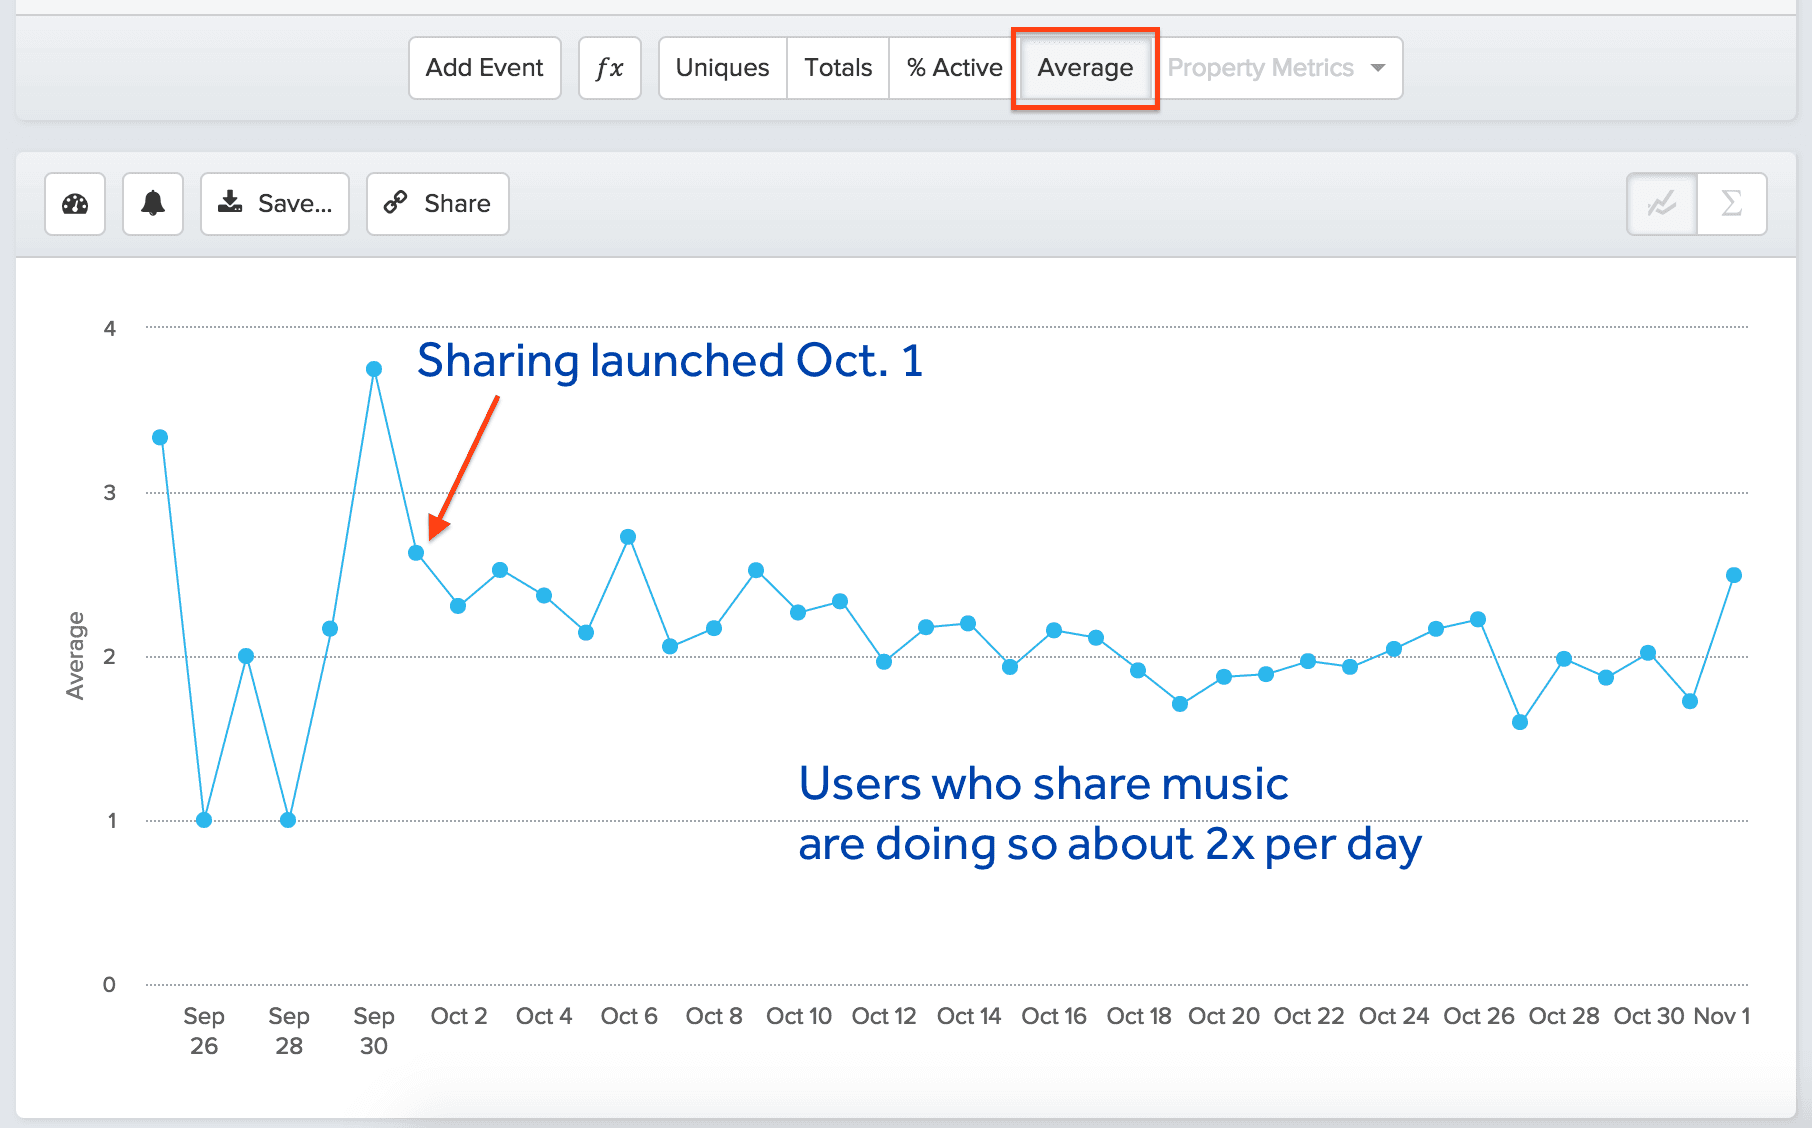The width and height of the screenshot is (1812, 1128).
Task: Click the chain link icon on the Share button
Action: click(396, 203)
